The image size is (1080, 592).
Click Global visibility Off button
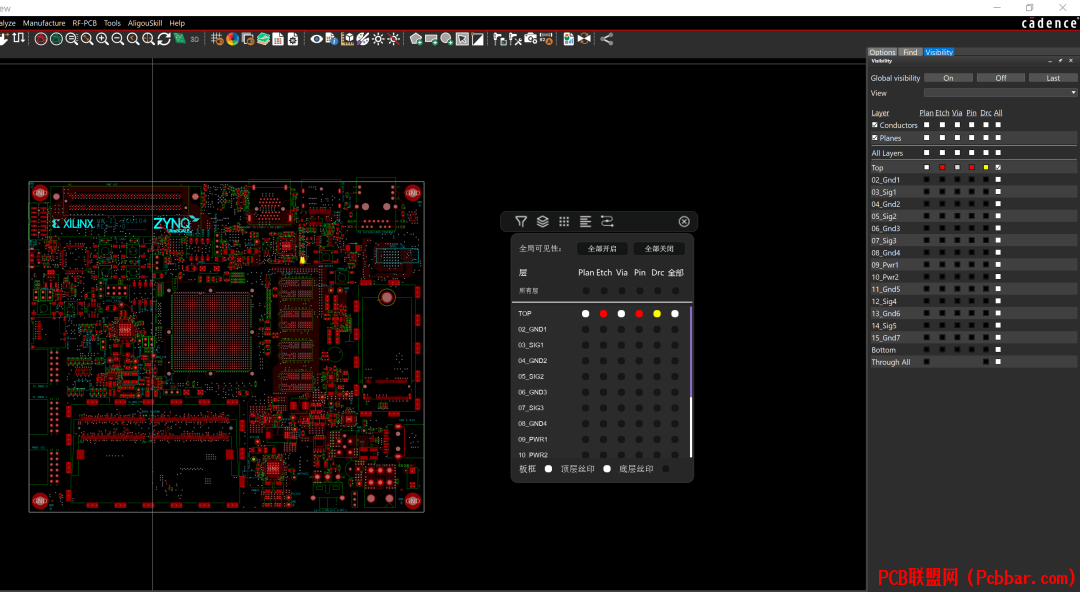1001,78
